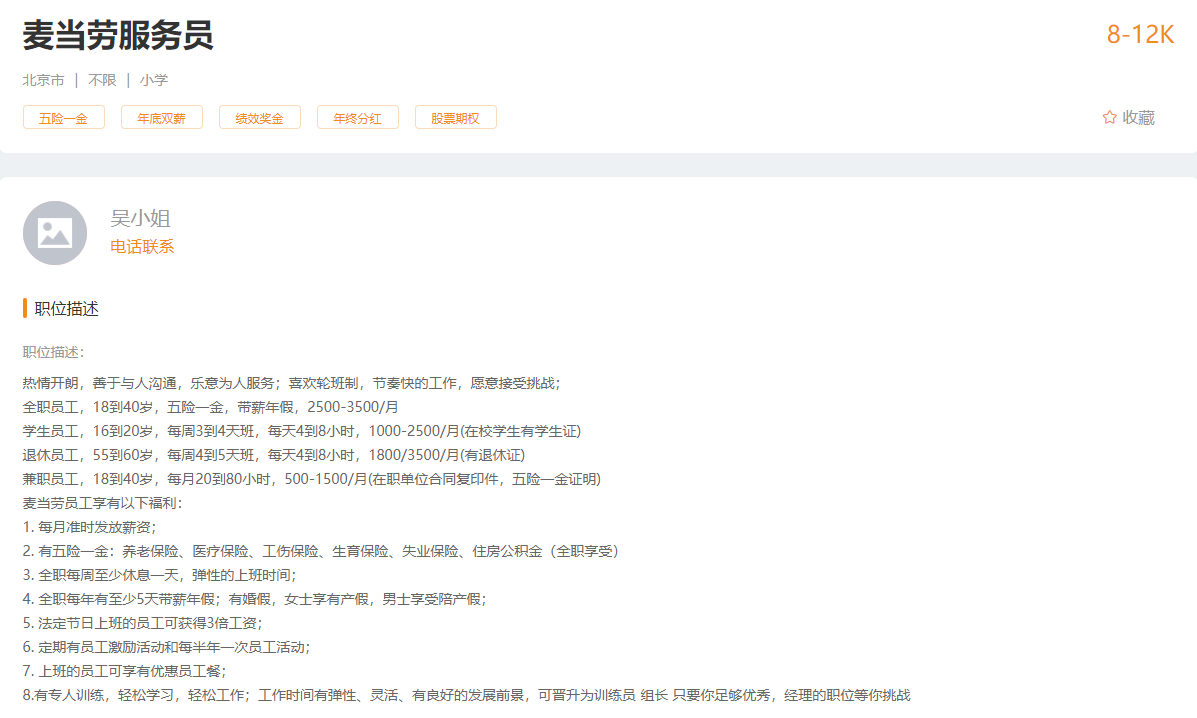Click item 3 about 全职每周至少休息一天

pyautogui.click(x=159, y=575)
